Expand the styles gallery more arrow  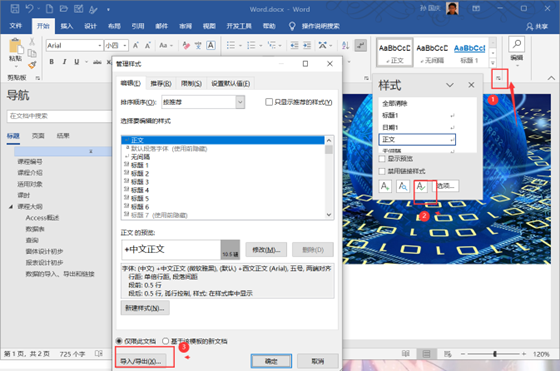[493, 63]
